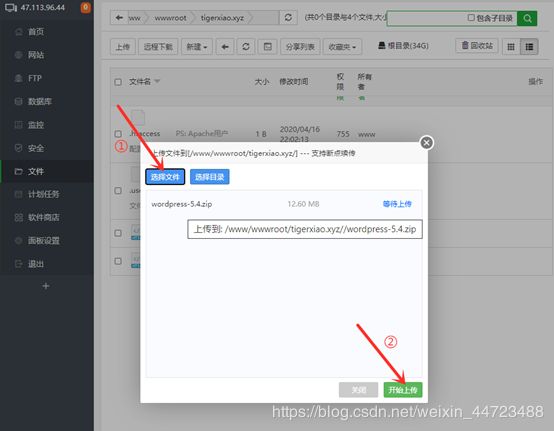Open the 分享列表 share list
The height and width of the screenshot is (431, 554).
[x=300, y=47]
